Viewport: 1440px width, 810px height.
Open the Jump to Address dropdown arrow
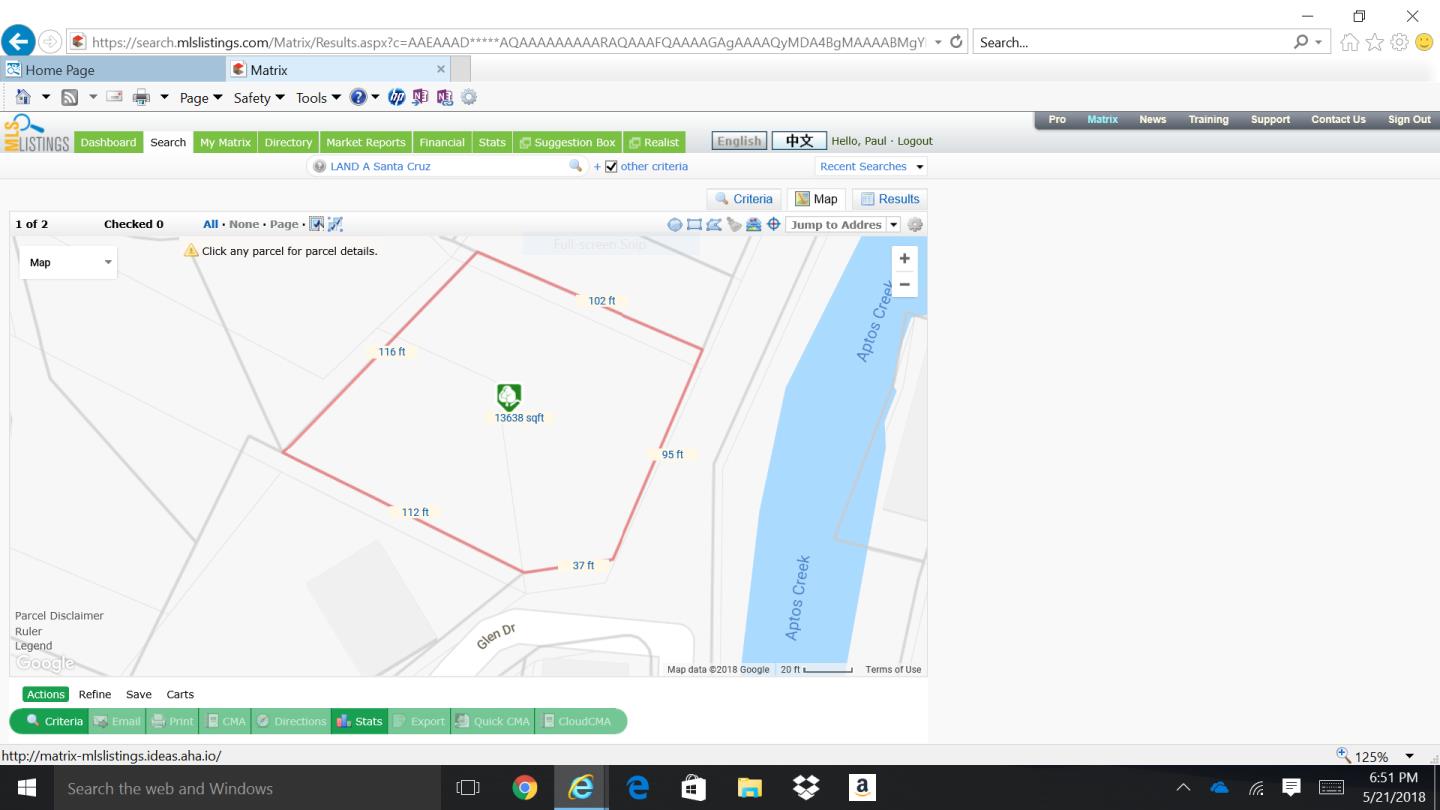[x=894, y=225]
